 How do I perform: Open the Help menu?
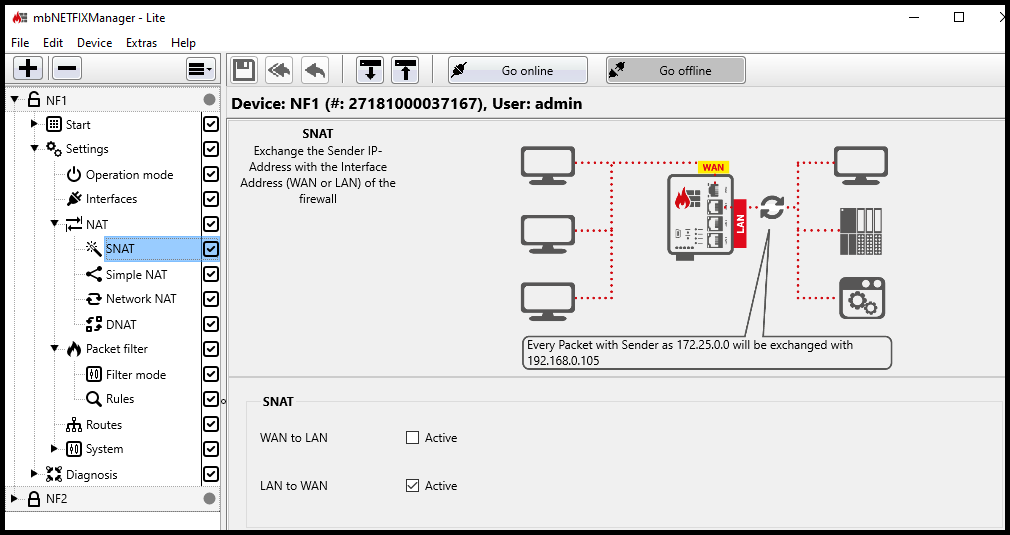(183, 42)
